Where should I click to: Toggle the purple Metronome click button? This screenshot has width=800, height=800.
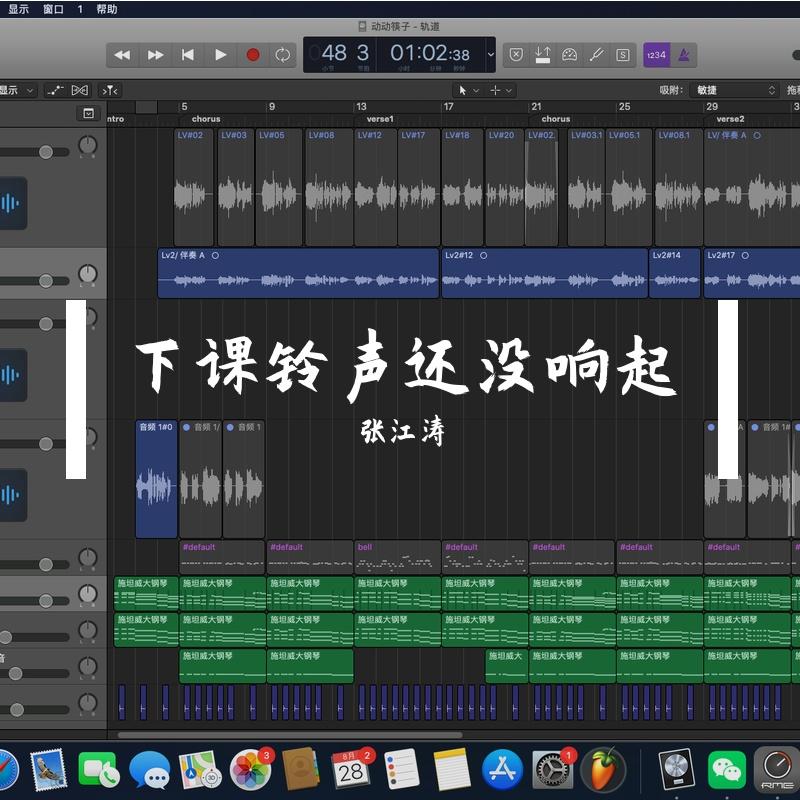[684, 55]
